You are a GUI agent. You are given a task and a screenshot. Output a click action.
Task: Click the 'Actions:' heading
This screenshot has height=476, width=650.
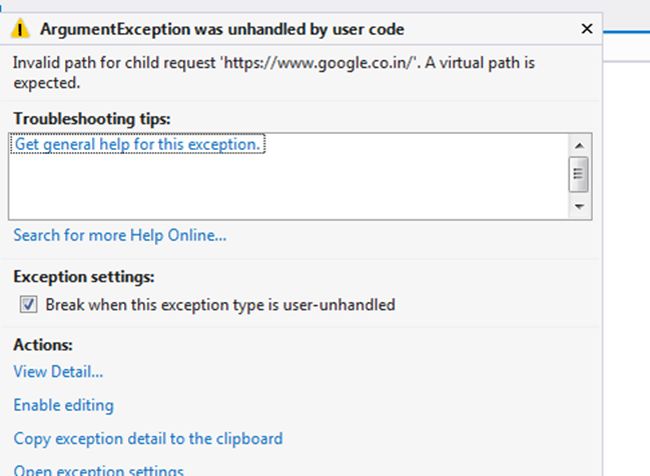[x=43, y=344]
